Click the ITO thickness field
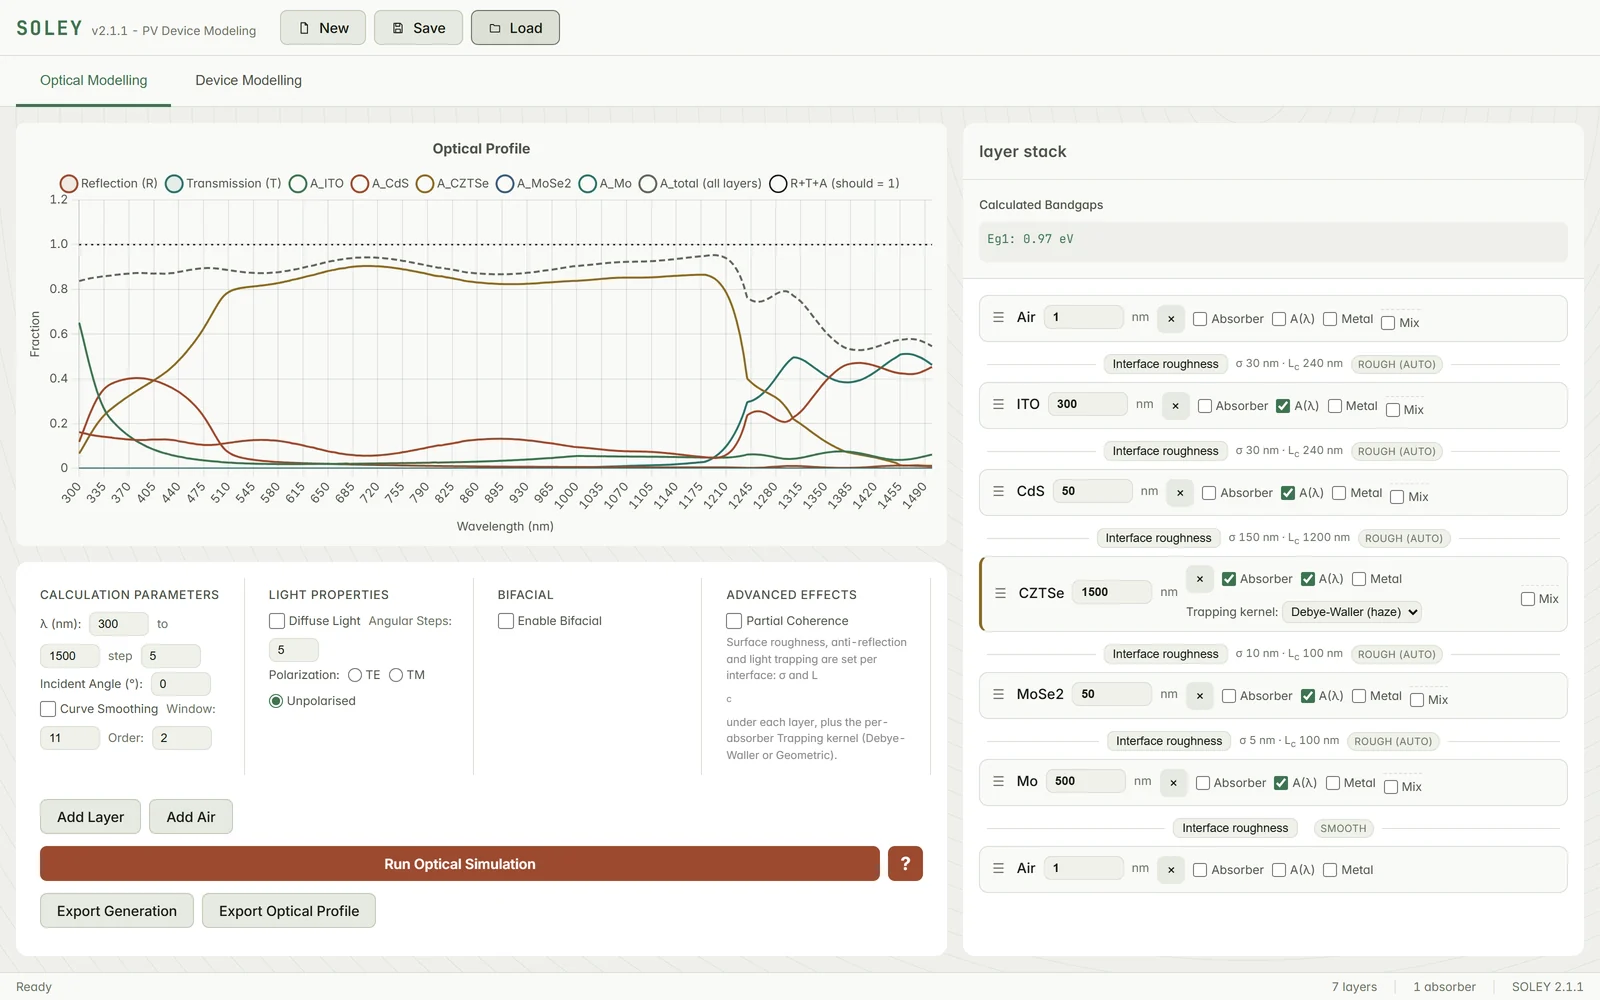Screen dimensions: 1600x1000 (1088, 404)
